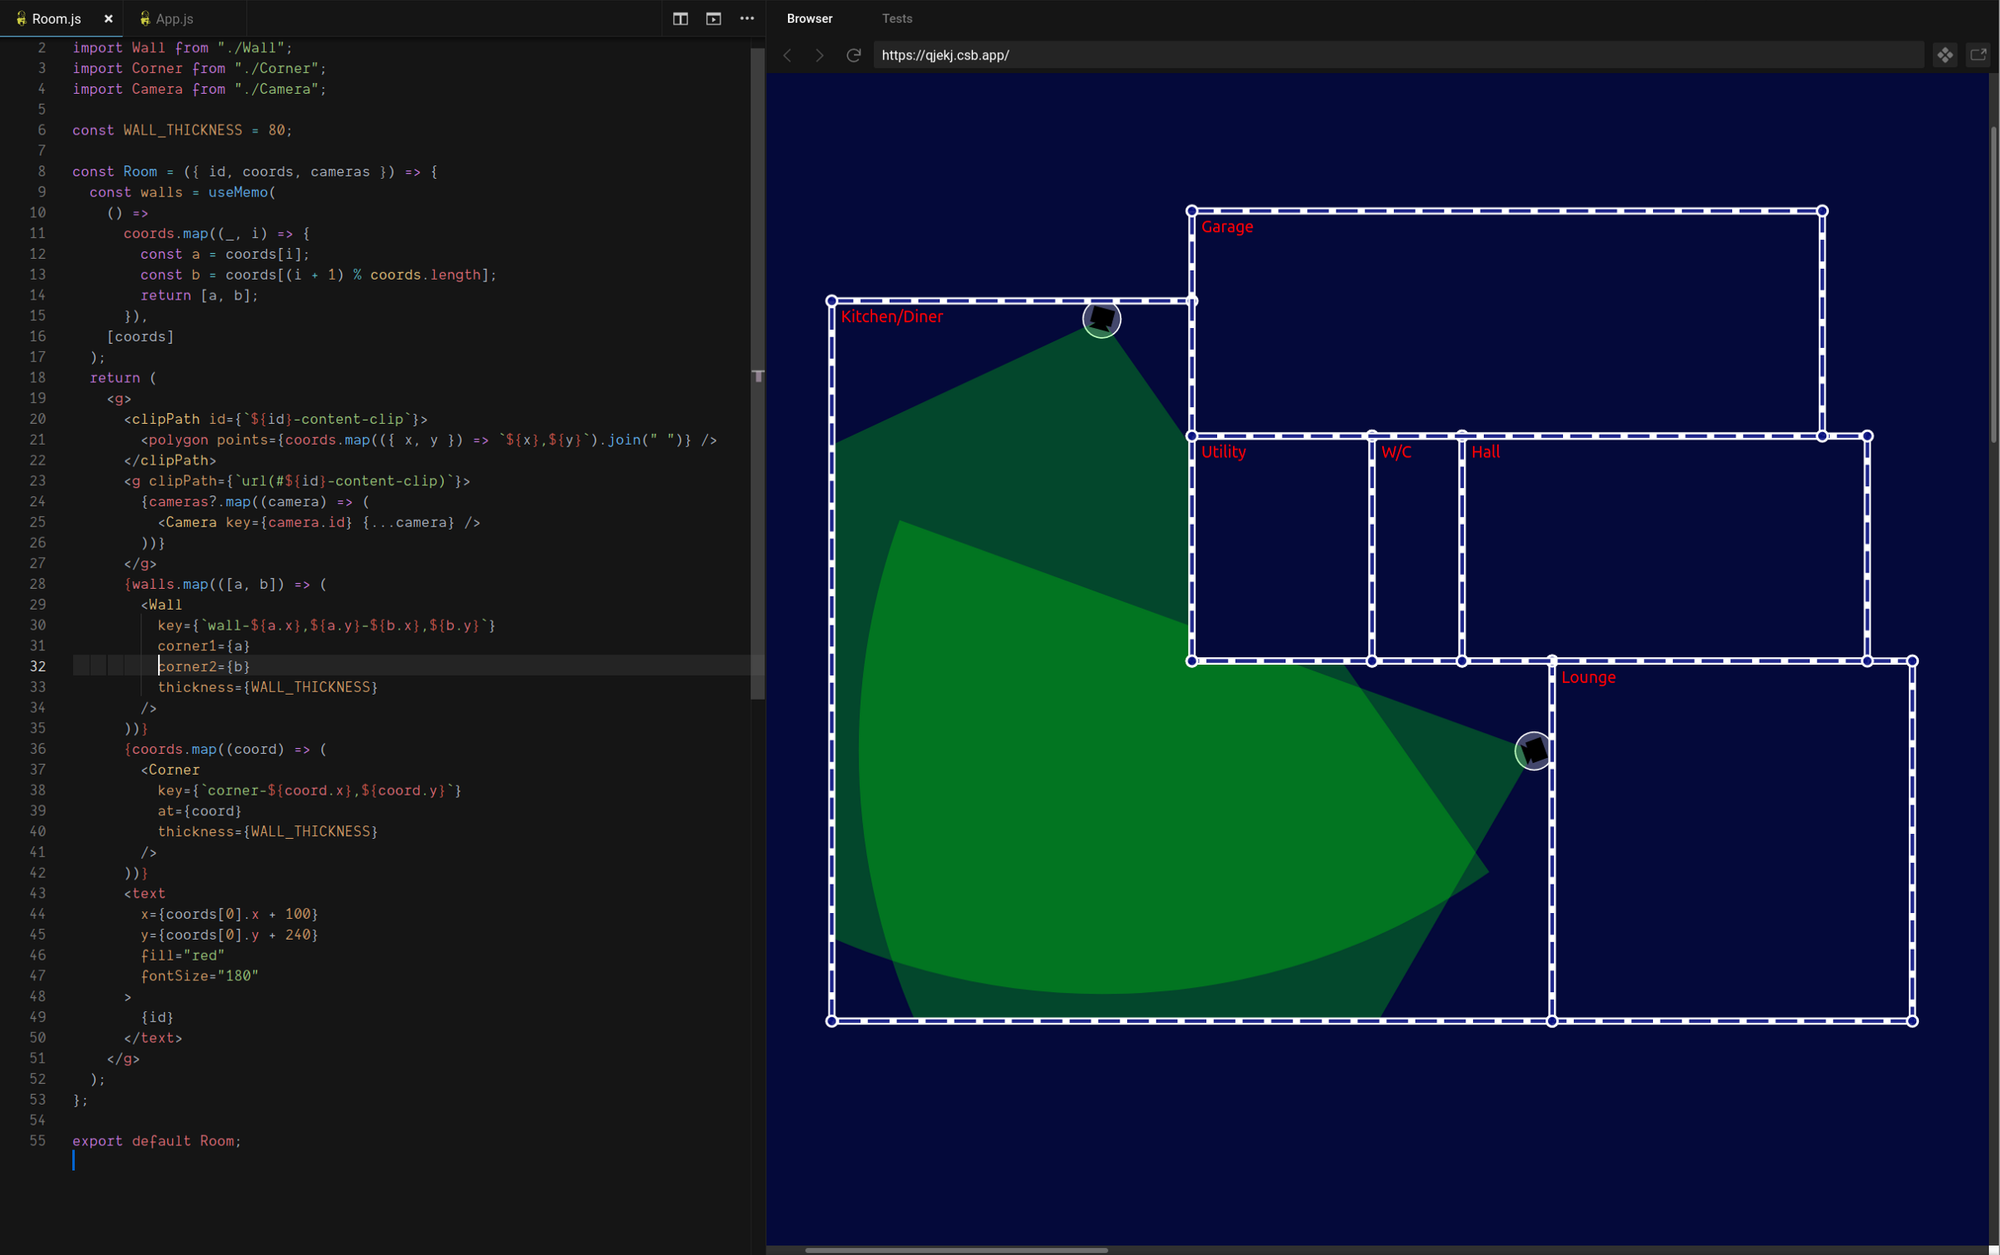The height and width of the screenshot is (1255, 2000).
Task: Click the Garage room label
Action: click(x=1227, y=227)
